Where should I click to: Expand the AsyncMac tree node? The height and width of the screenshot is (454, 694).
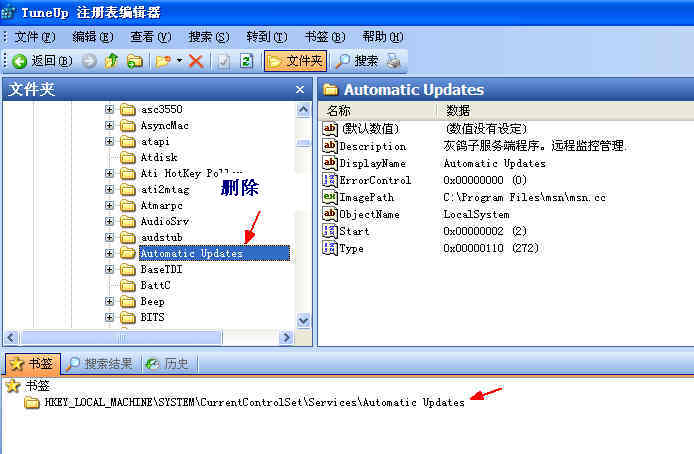tap(109, 125)
